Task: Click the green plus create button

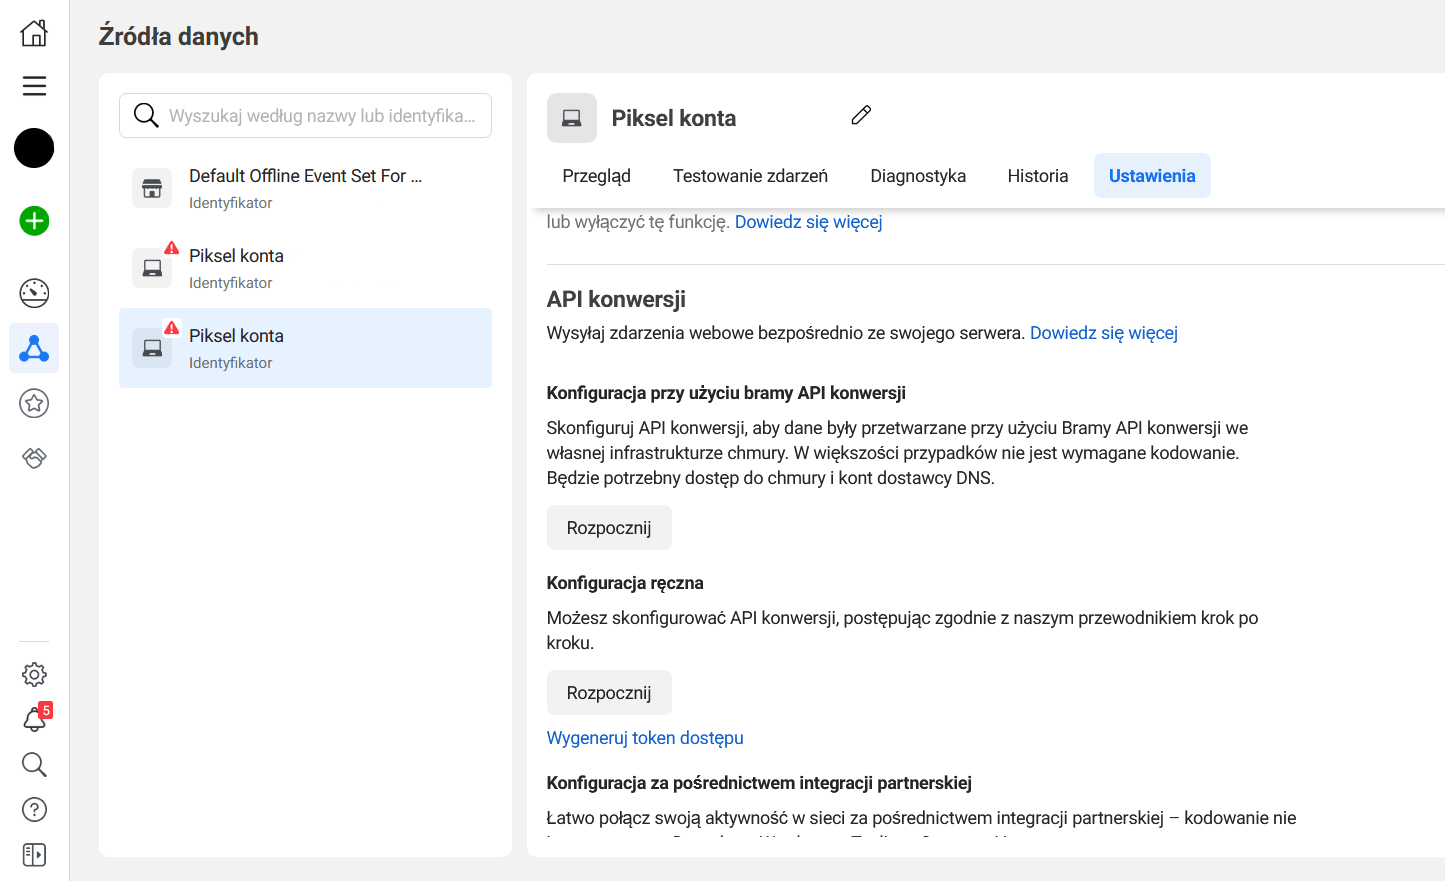Action: (34, 221)
